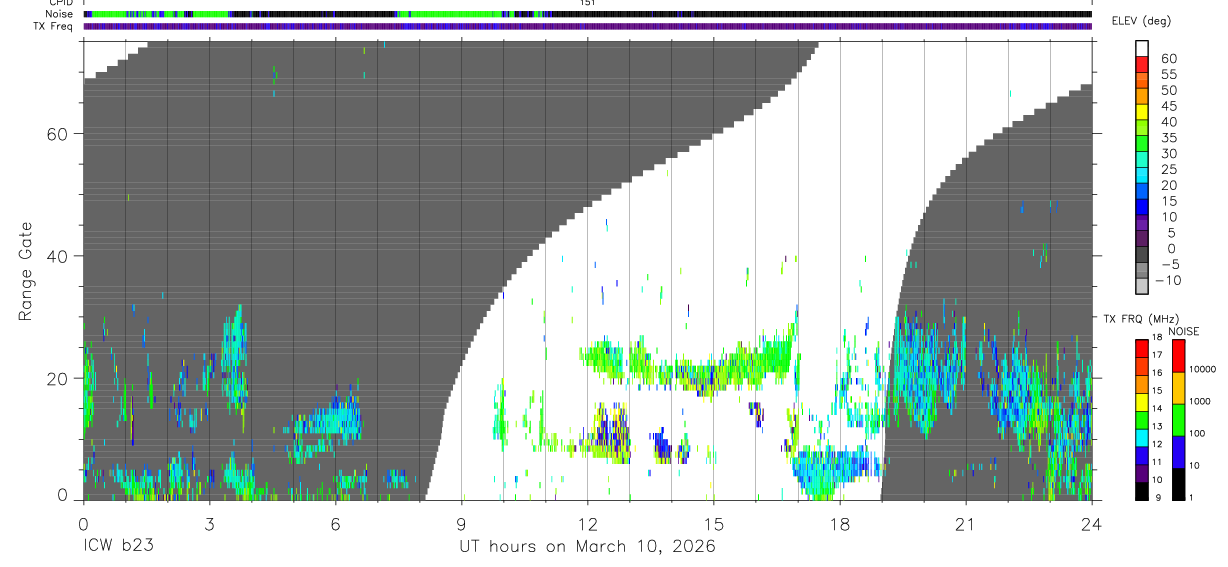Click the light gray bottom segment of ELEV bar
Image resolution: width=1228 pixels, height=567 pixels.
[1143, 287]
